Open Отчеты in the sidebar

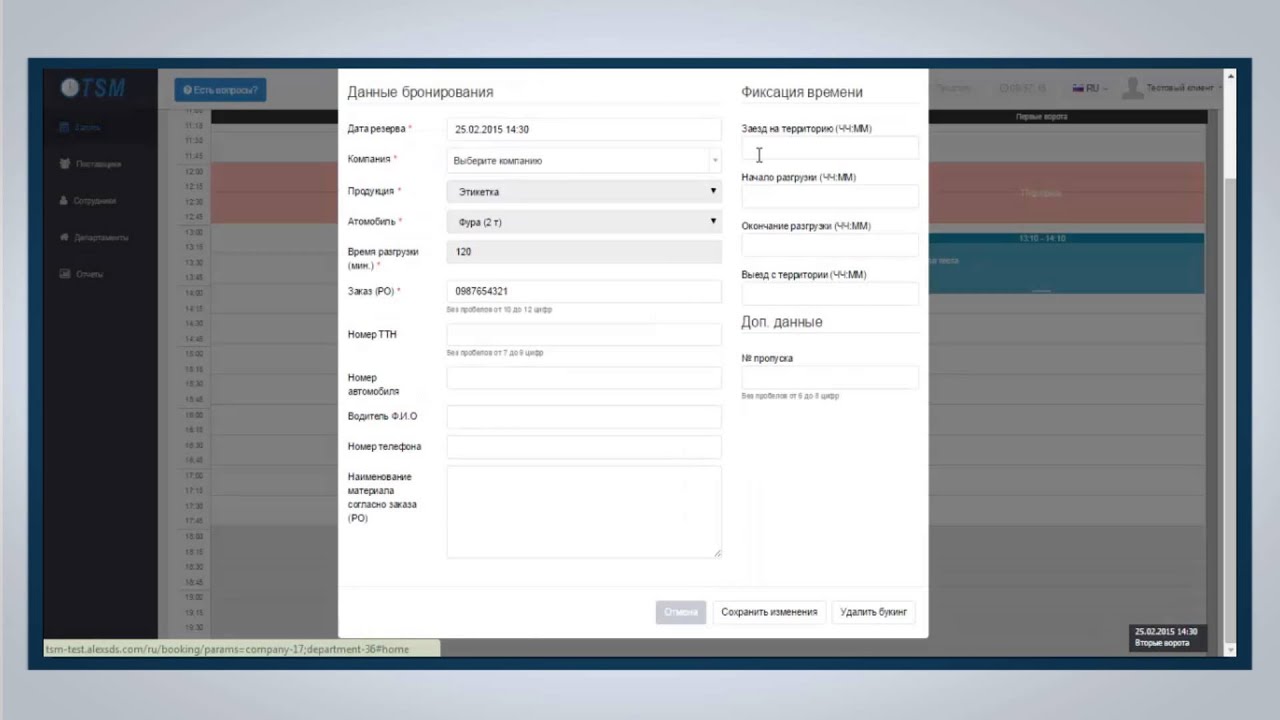(x=89, y=274)
